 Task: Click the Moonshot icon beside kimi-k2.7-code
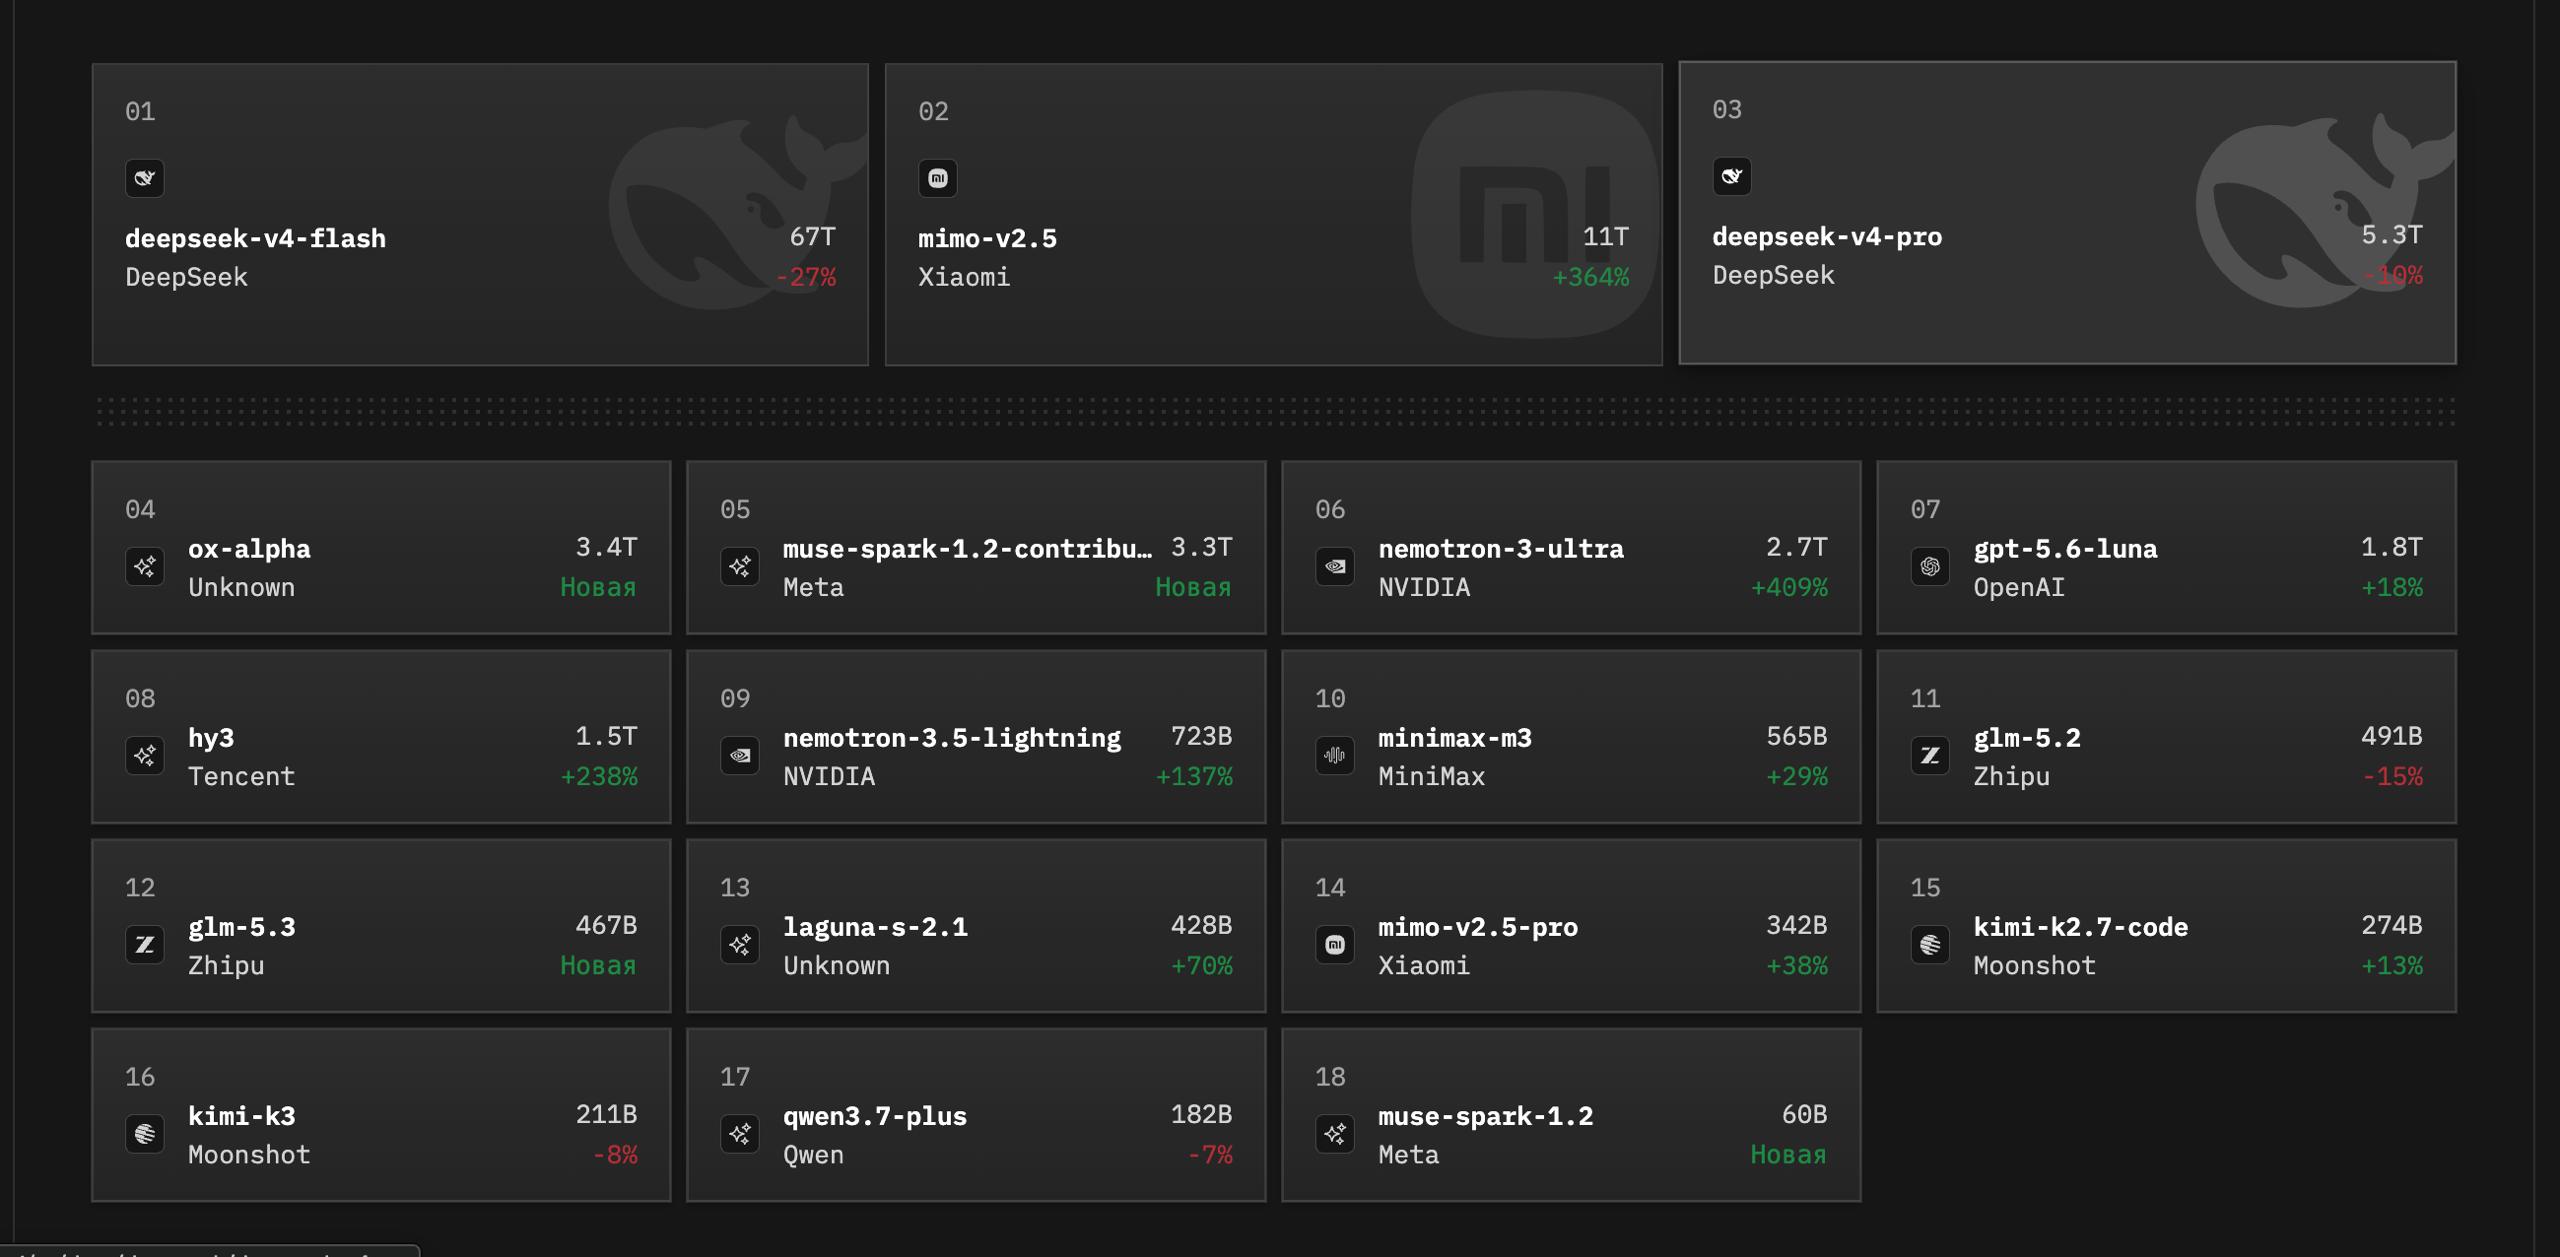coord(1930,945)
